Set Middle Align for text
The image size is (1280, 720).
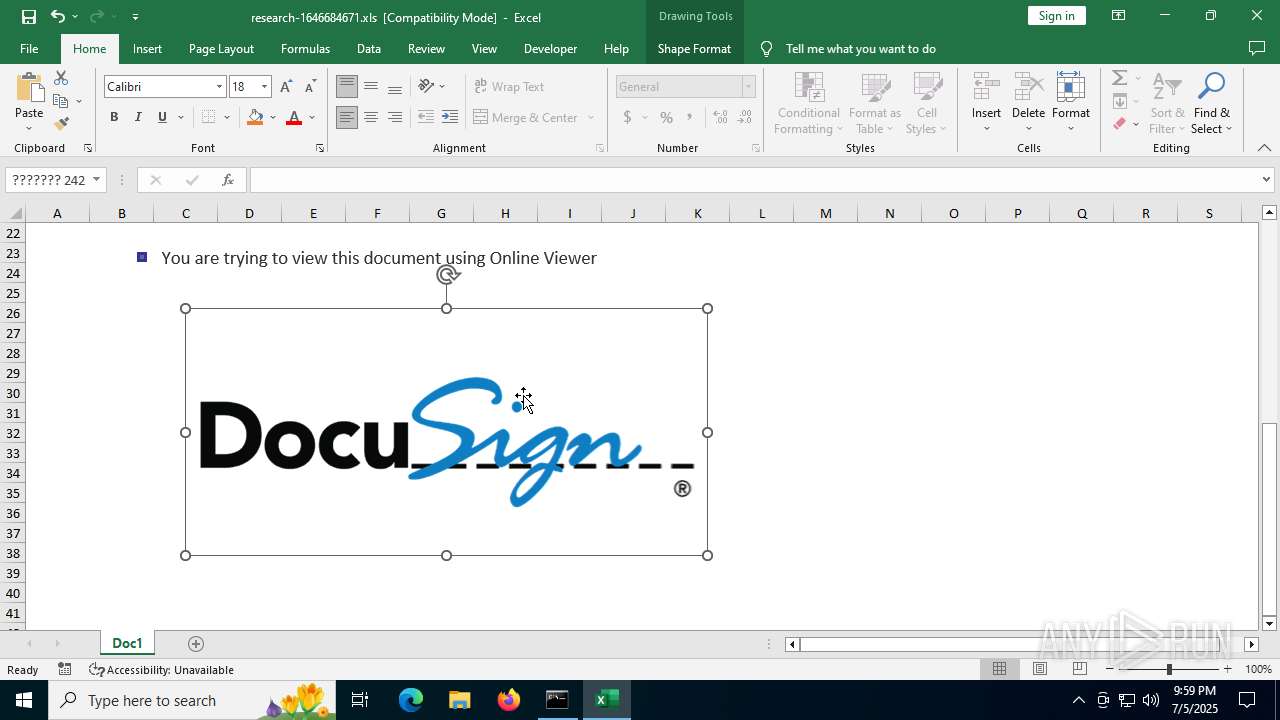(371, 87)
